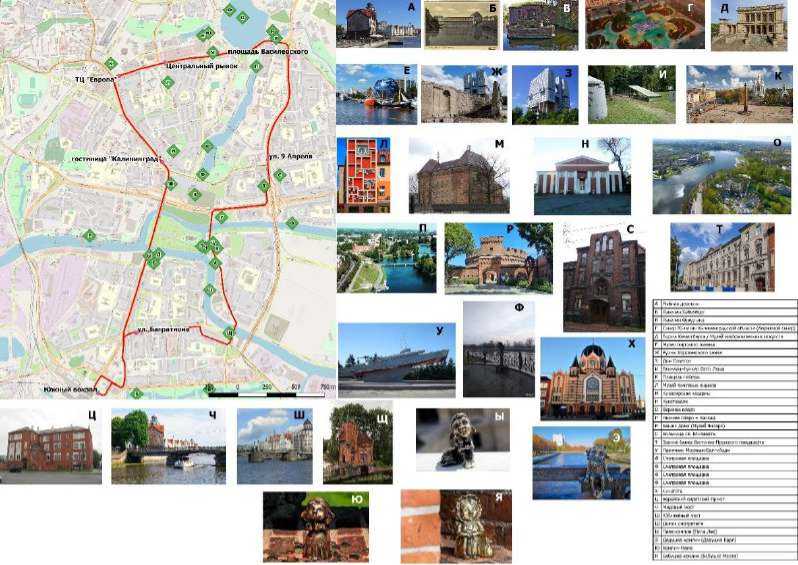Open photo Ю of the figurine on bricks
Screen dimensions: 798x565
316,527
